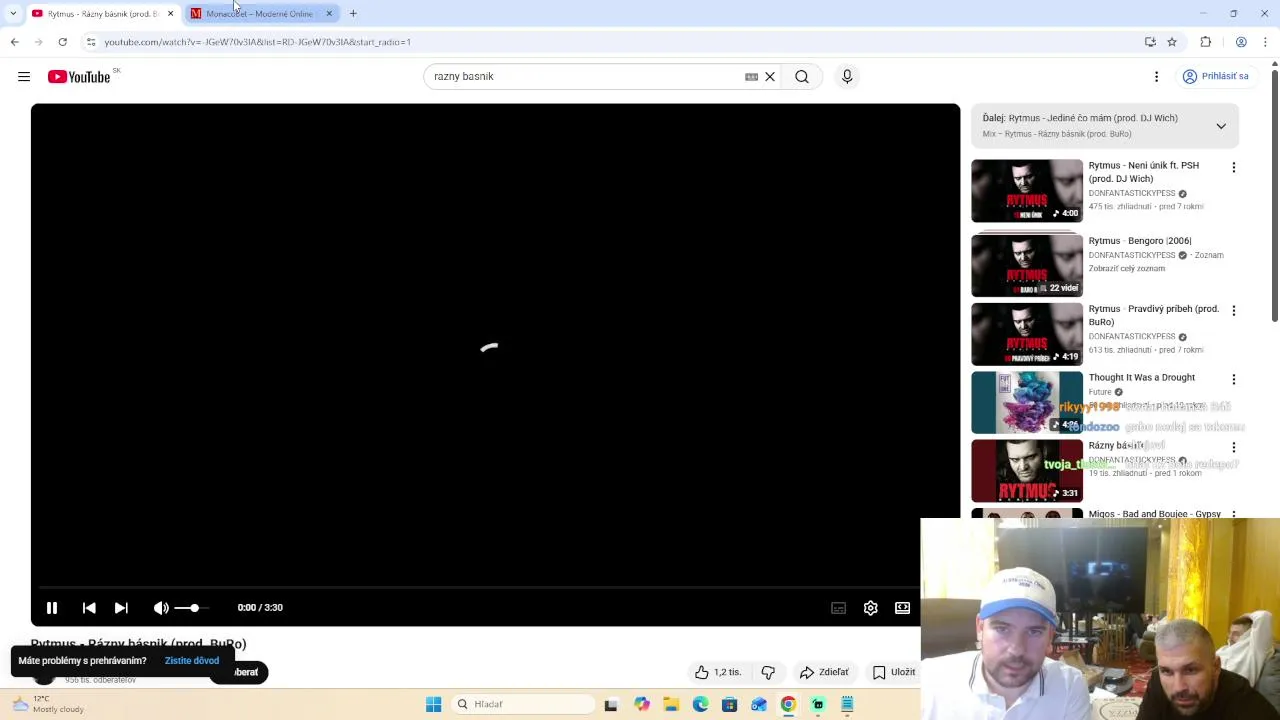The image size is (1280, 720).
Task: Open Microsoft Edge from taskbar
Action: [700, 704]
